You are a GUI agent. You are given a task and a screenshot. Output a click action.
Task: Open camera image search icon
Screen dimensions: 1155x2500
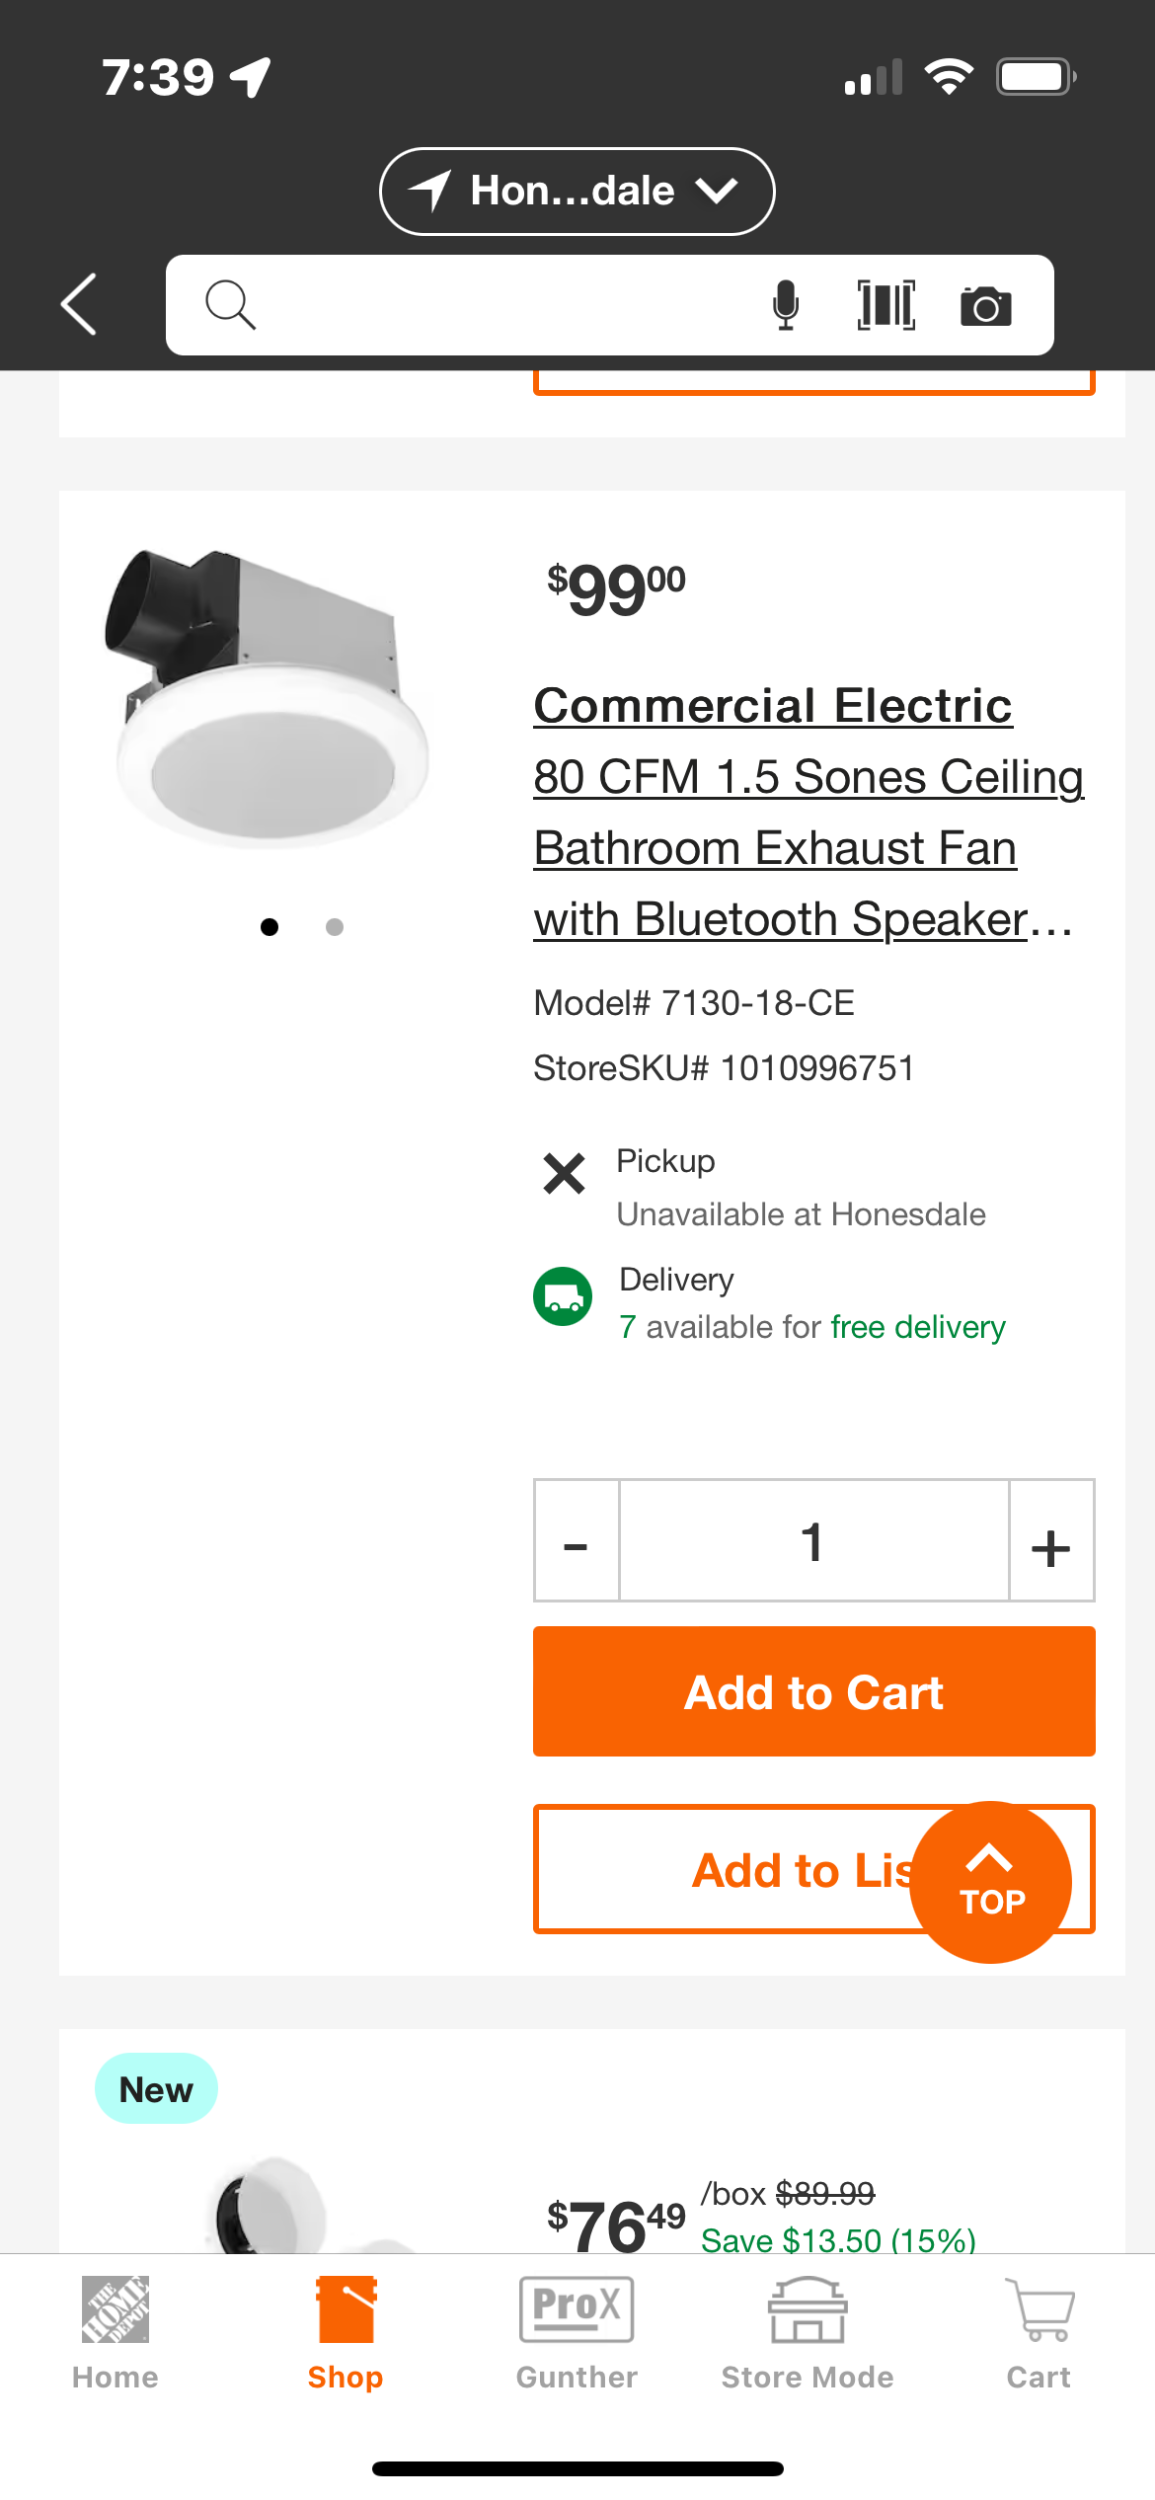(x=986, y=306)
